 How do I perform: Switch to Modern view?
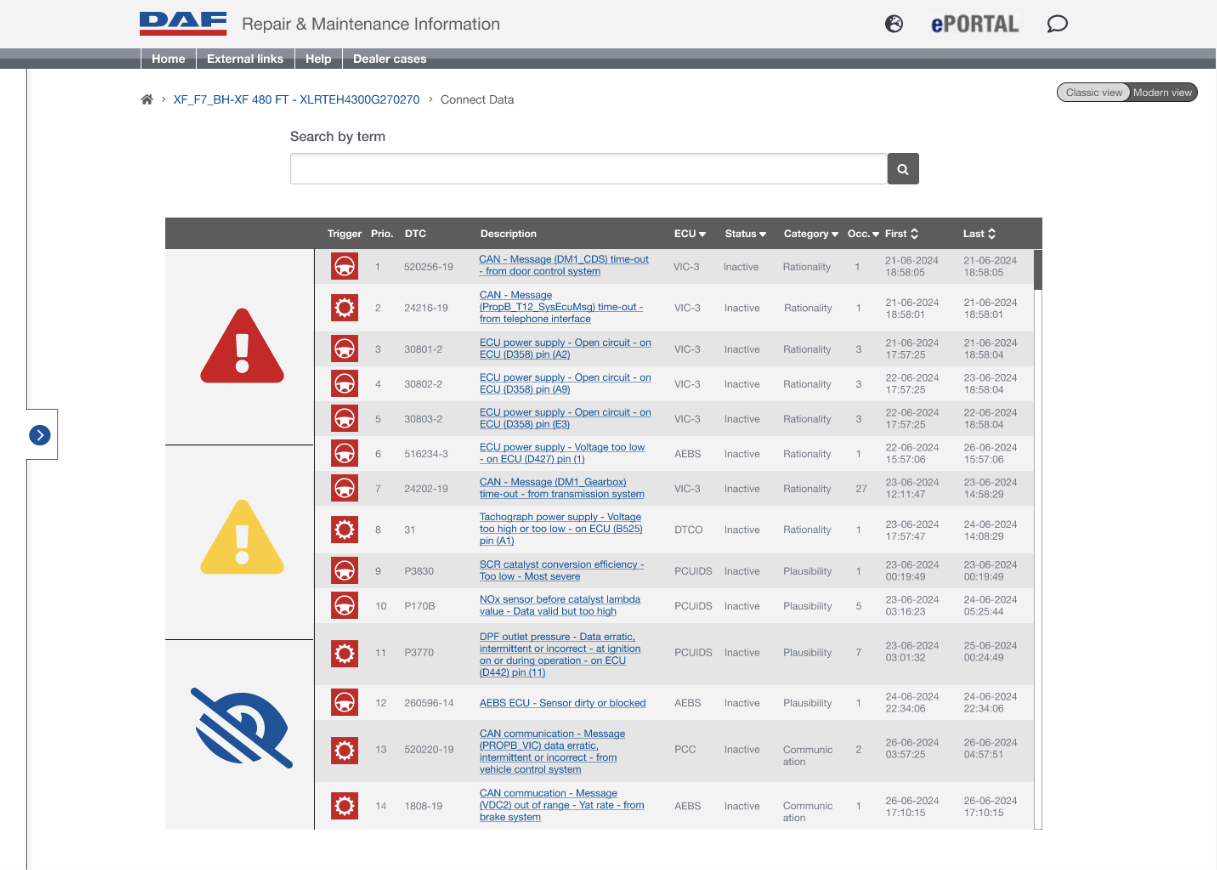pos(1162,93)
